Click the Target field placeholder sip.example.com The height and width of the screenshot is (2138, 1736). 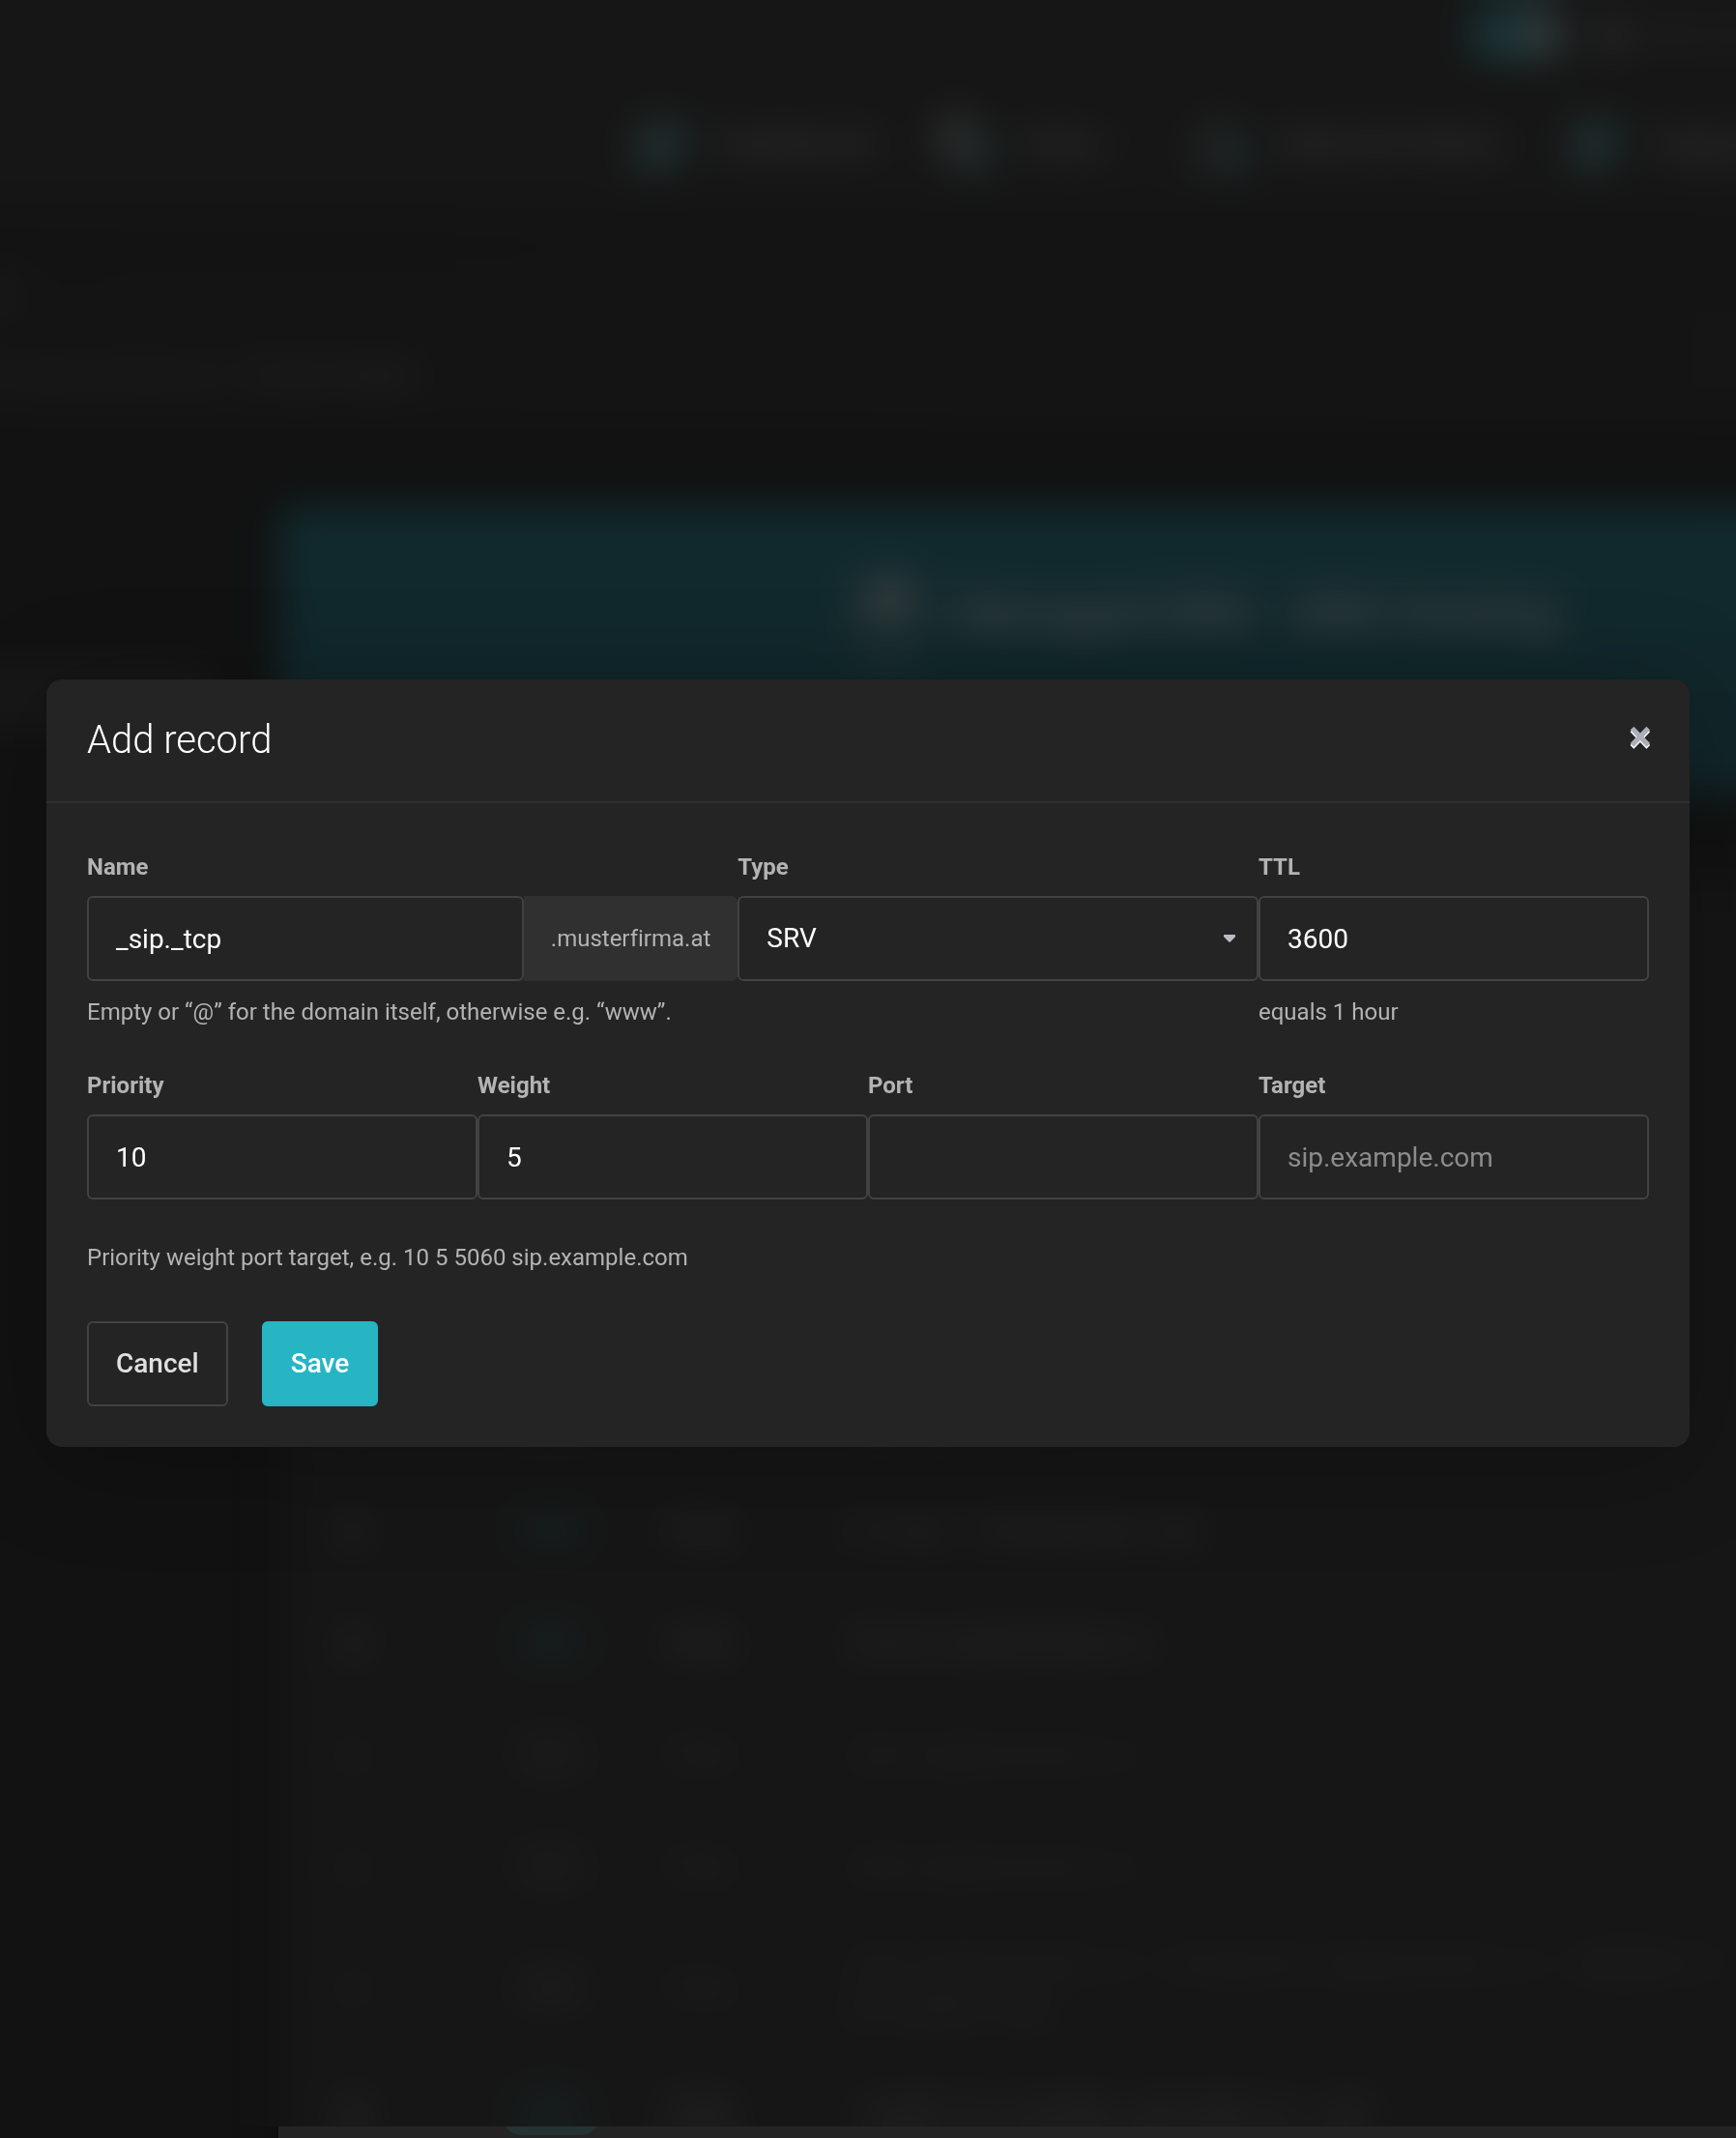pyautogui.click(x=1453, y=1157)
